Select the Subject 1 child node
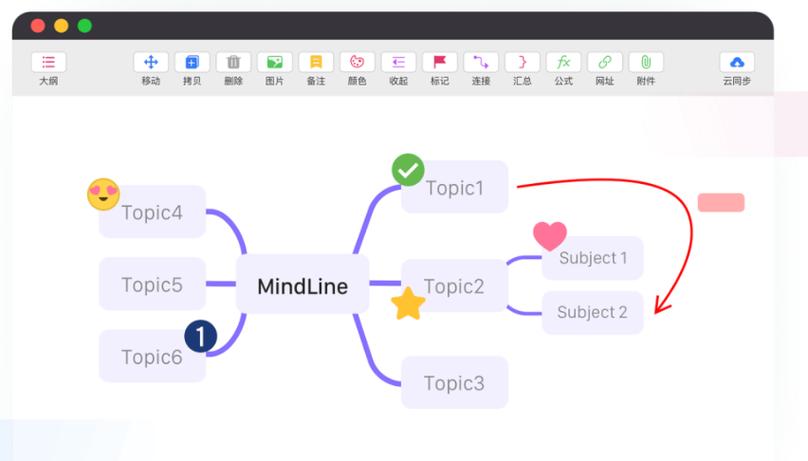This screenshot has width=808, height=461. (593, 258)
